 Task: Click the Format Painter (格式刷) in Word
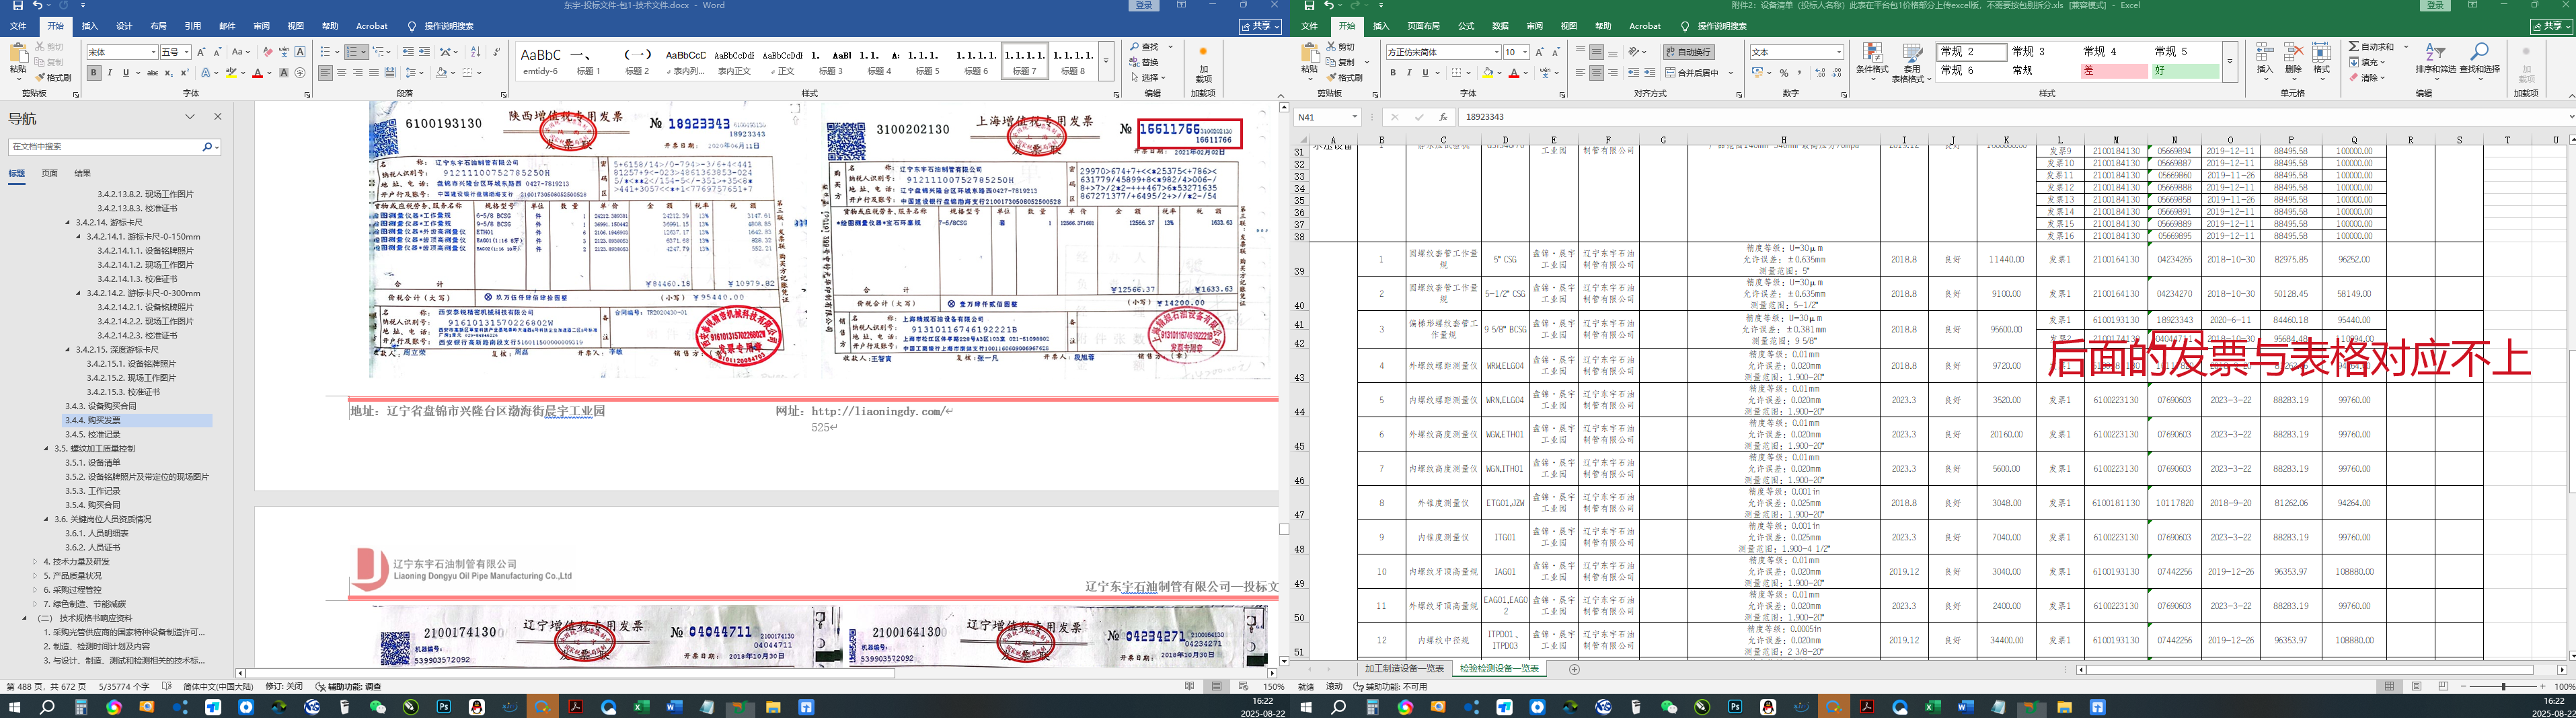(x=54, y=77)
